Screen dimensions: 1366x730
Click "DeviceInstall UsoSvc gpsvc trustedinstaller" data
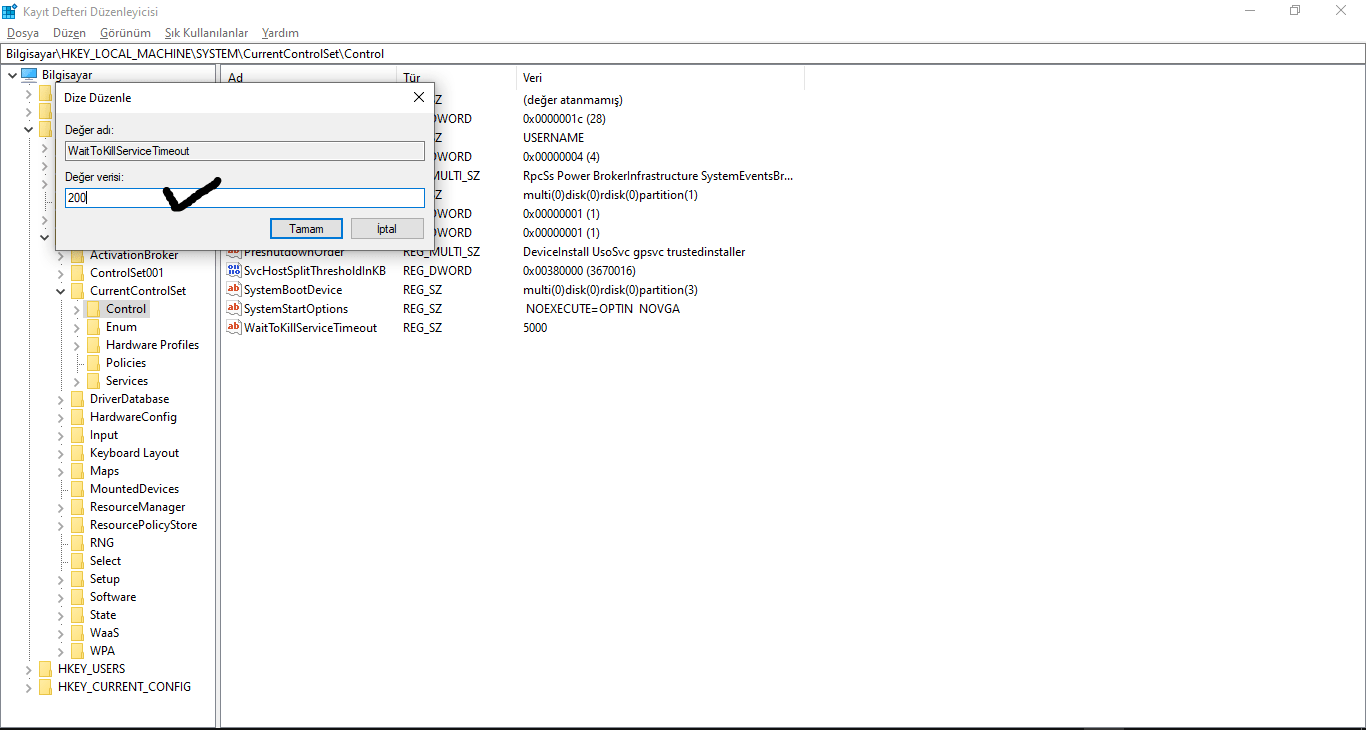coord(634,252)
